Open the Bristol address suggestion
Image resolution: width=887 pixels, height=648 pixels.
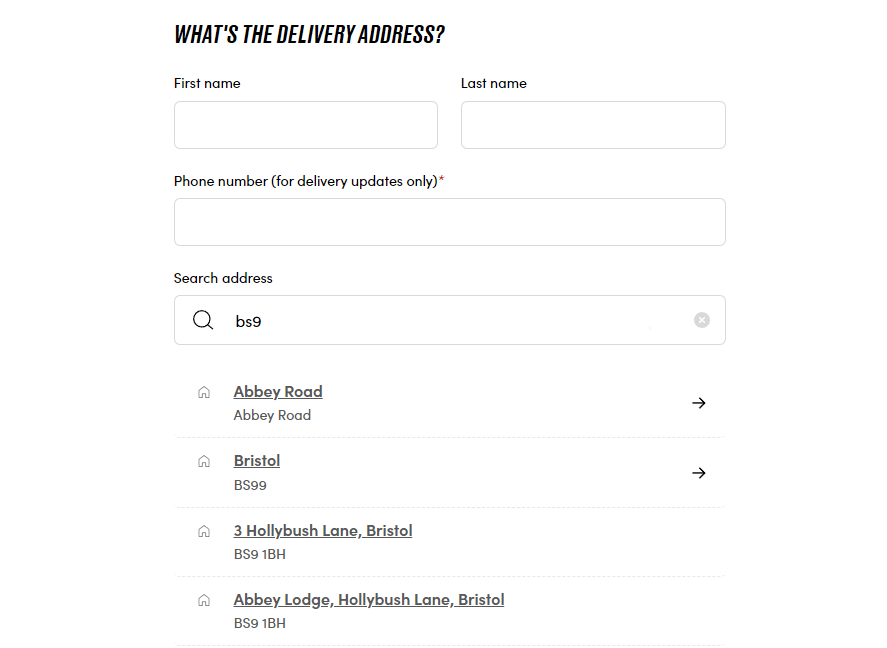pos(257,460)
